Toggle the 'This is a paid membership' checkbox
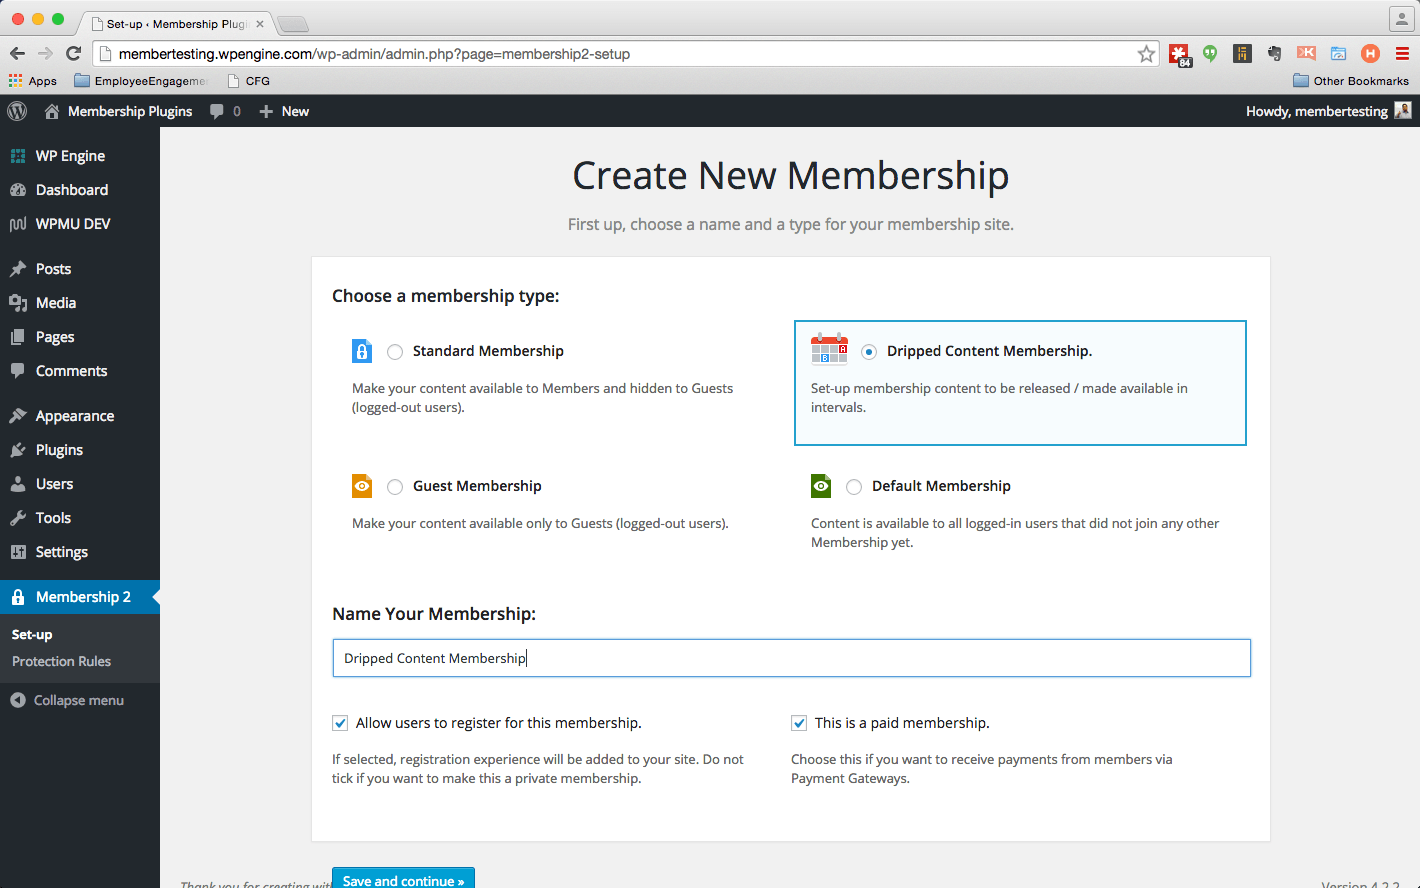Viewport: 1420px width, 888px height. tap(799, 723)
